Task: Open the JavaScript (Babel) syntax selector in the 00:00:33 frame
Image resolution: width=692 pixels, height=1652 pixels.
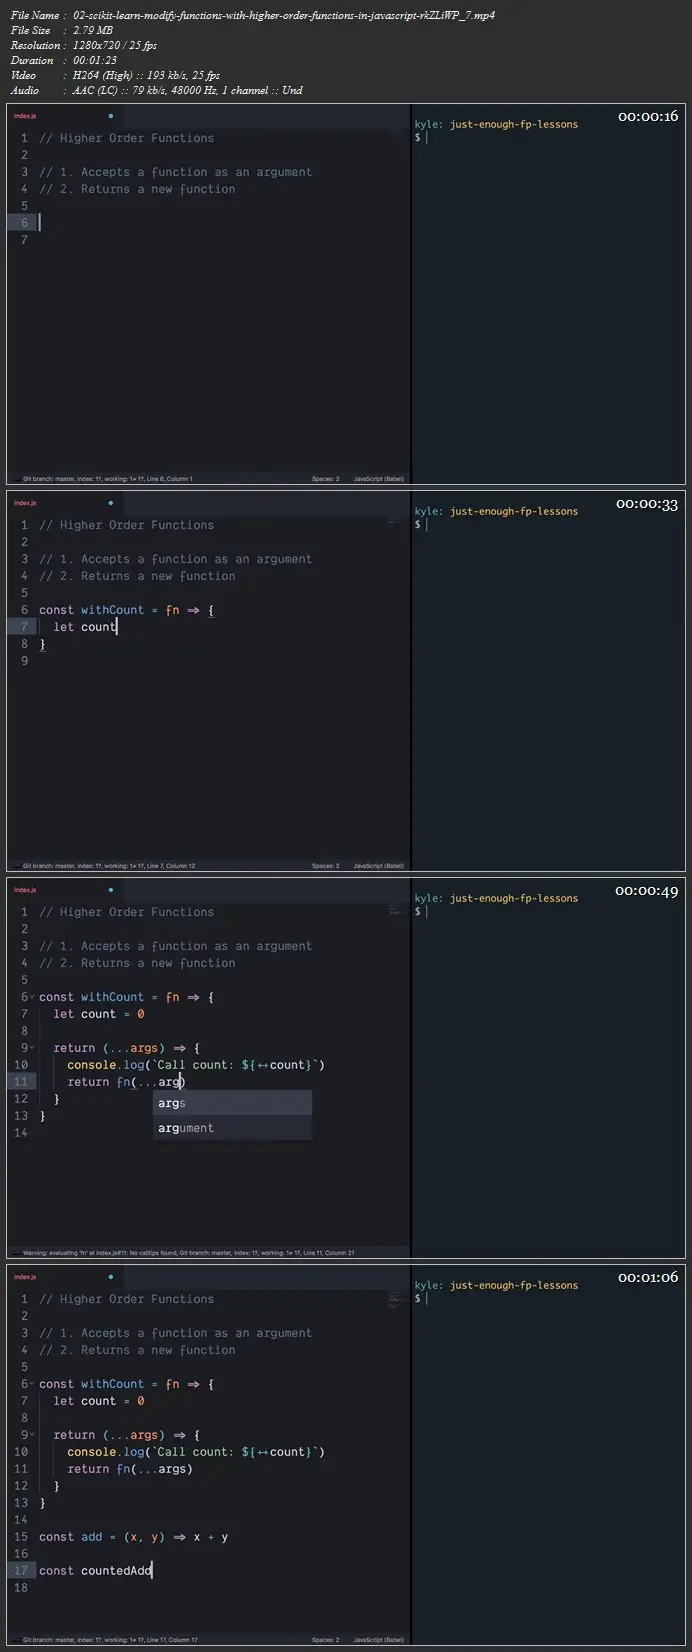Action: tap(379, 866)
